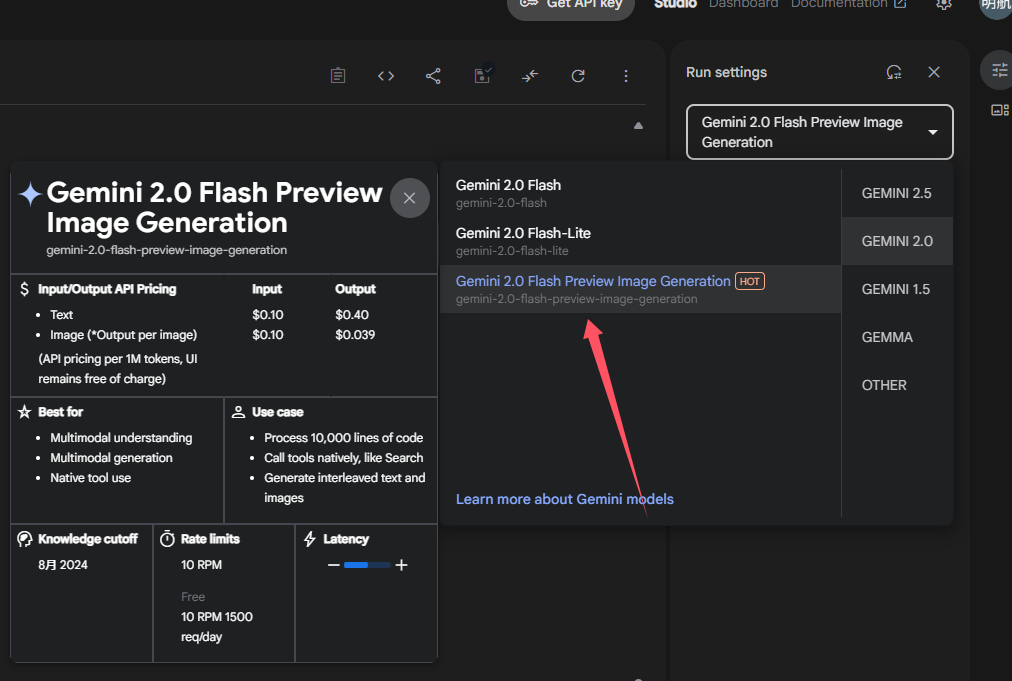The width and height of the screenshot is (1012, 681).
Task: Click the Best for star icon
Action: tap(25, 412)
